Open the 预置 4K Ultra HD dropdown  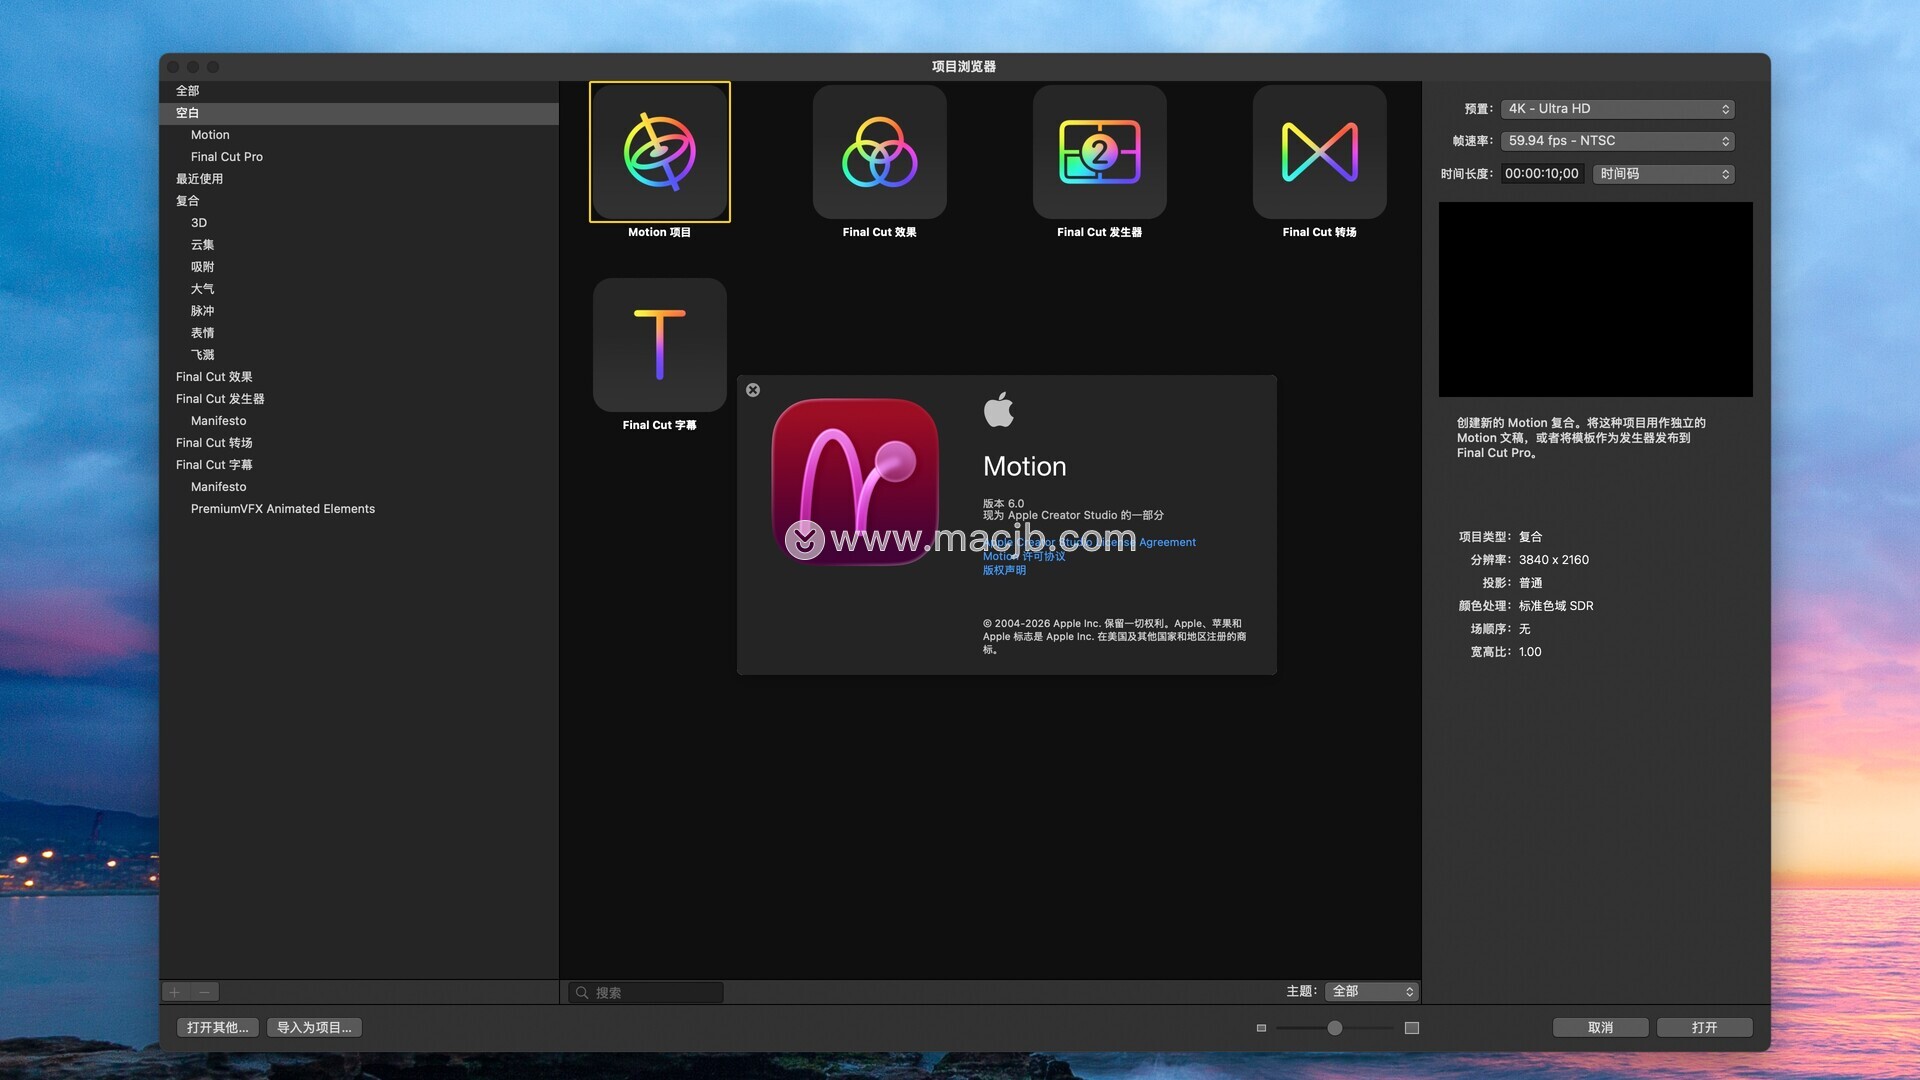(1617, 109)
